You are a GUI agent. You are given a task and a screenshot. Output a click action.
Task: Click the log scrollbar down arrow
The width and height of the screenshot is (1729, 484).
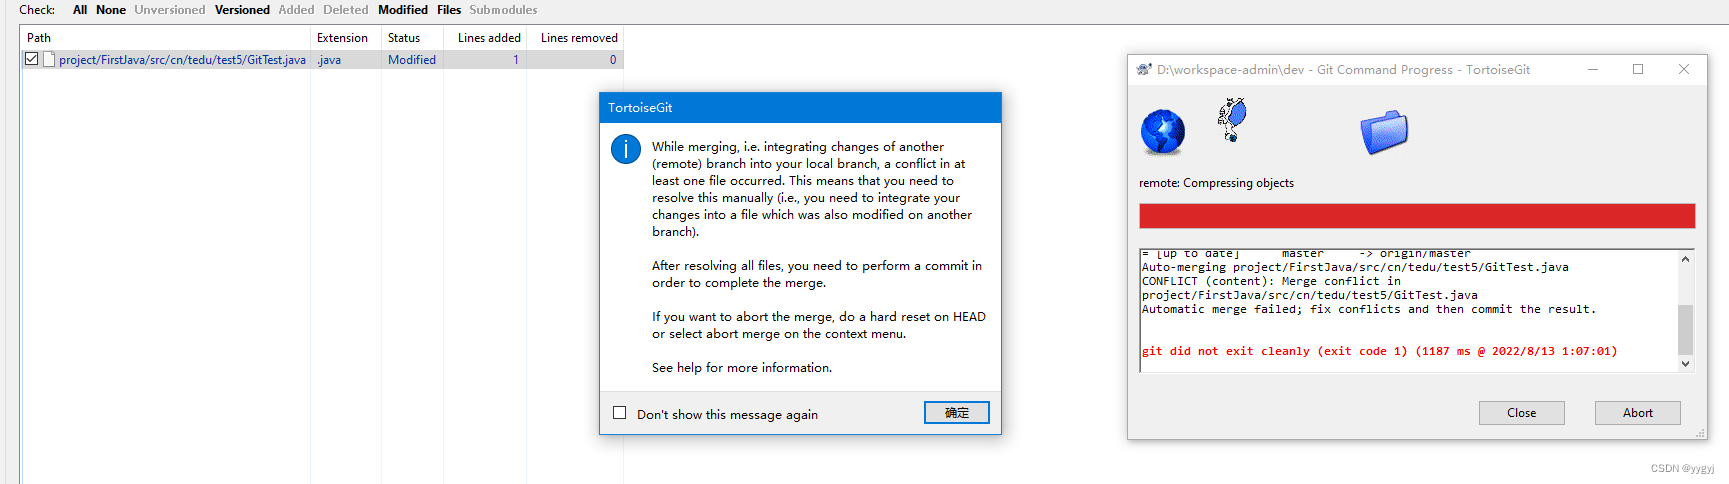[1685, 364]
